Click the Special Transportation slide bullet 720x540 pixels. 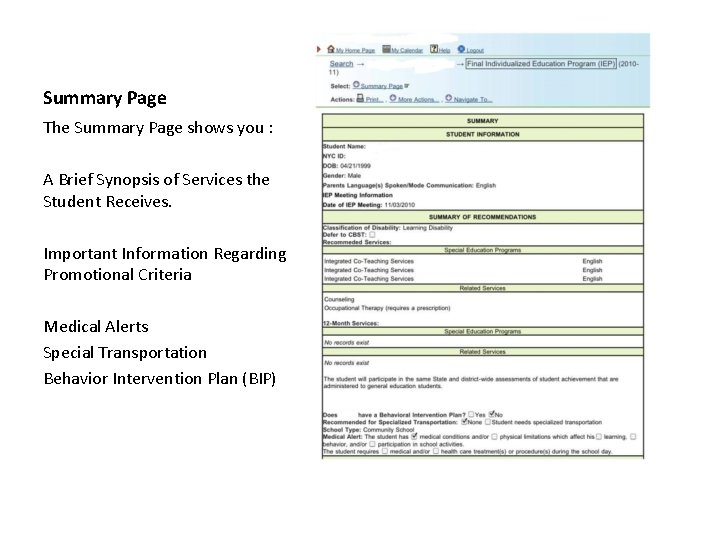125,353
